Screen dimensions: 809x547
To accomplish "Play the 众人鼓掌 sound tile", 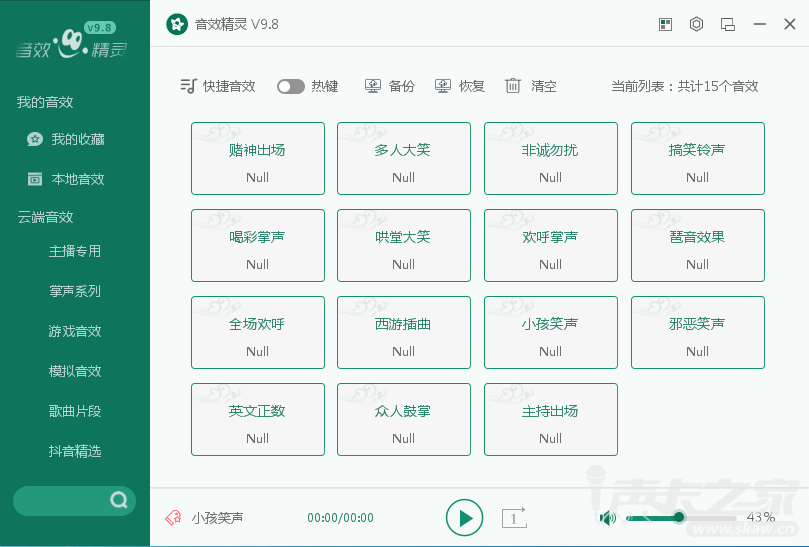I will [x=404, y=420].
